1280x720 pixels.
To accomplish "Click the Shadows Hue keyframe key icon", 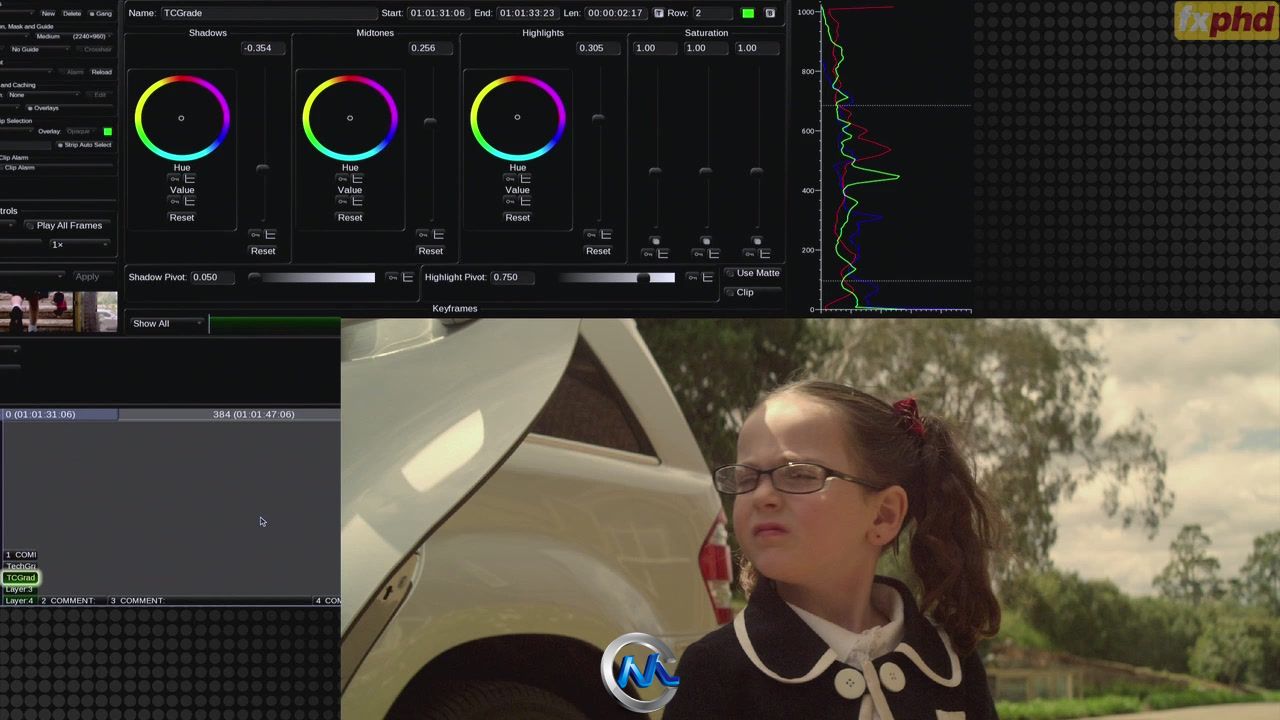I will (174, 179).
